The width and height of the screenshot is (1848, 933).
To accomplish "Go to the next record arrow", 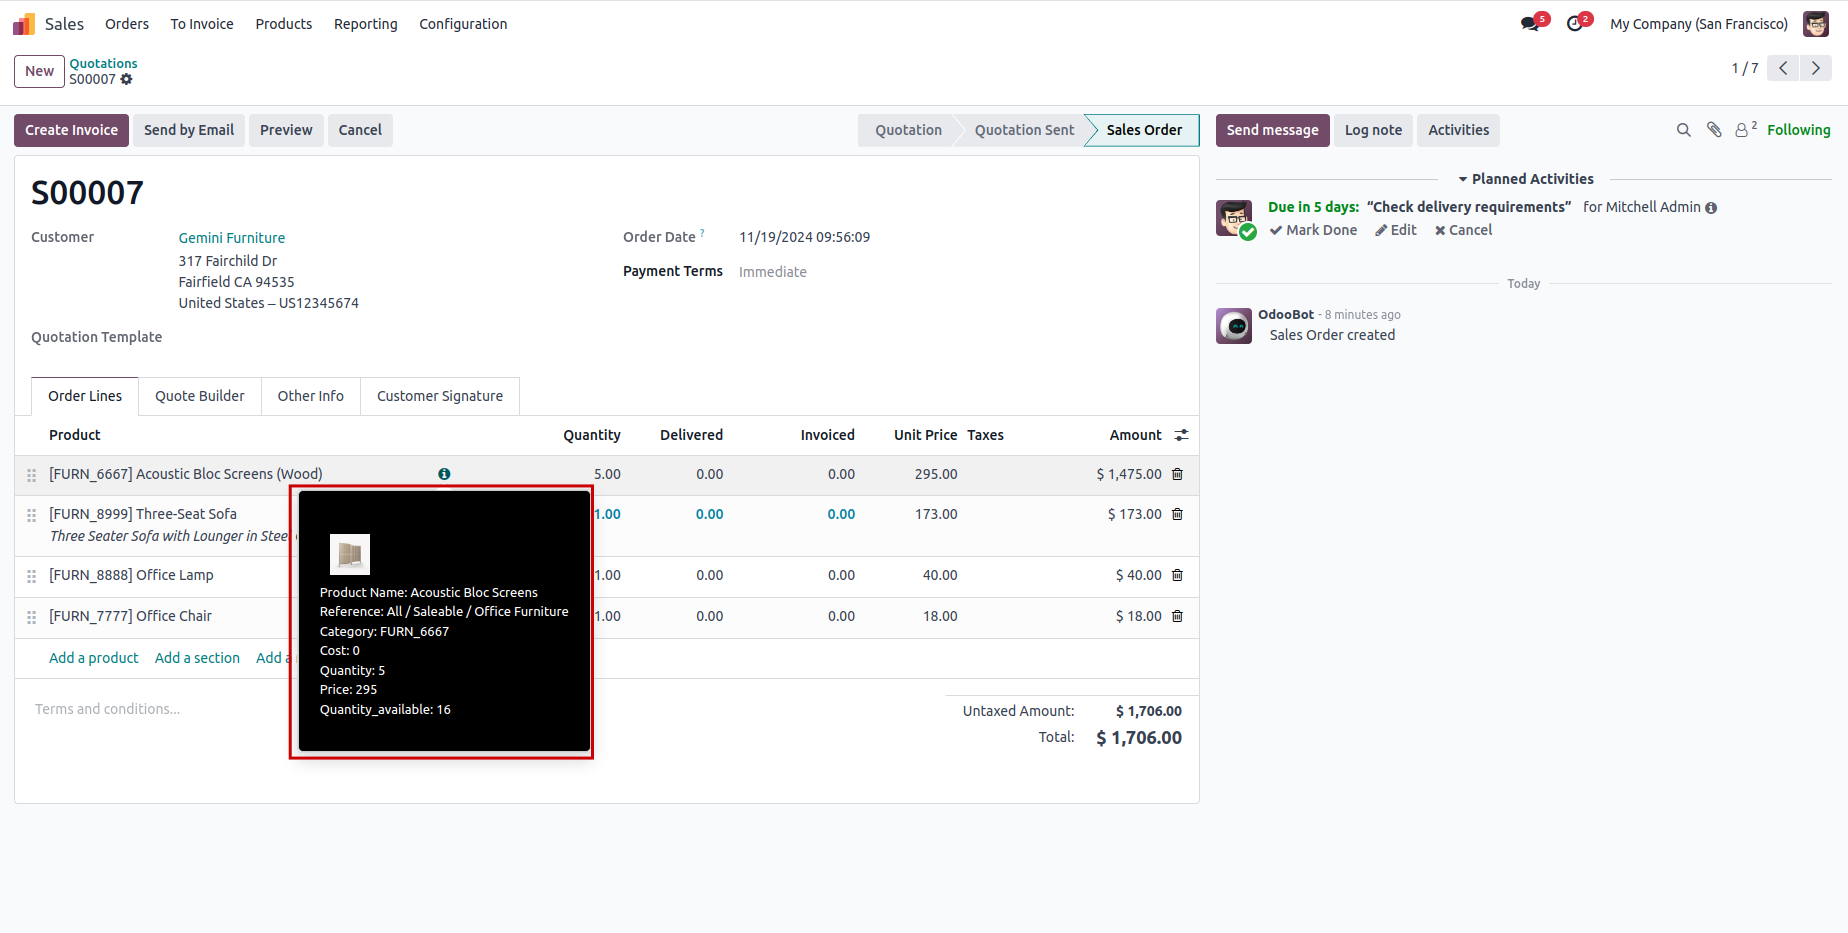I will [1816, 68].
